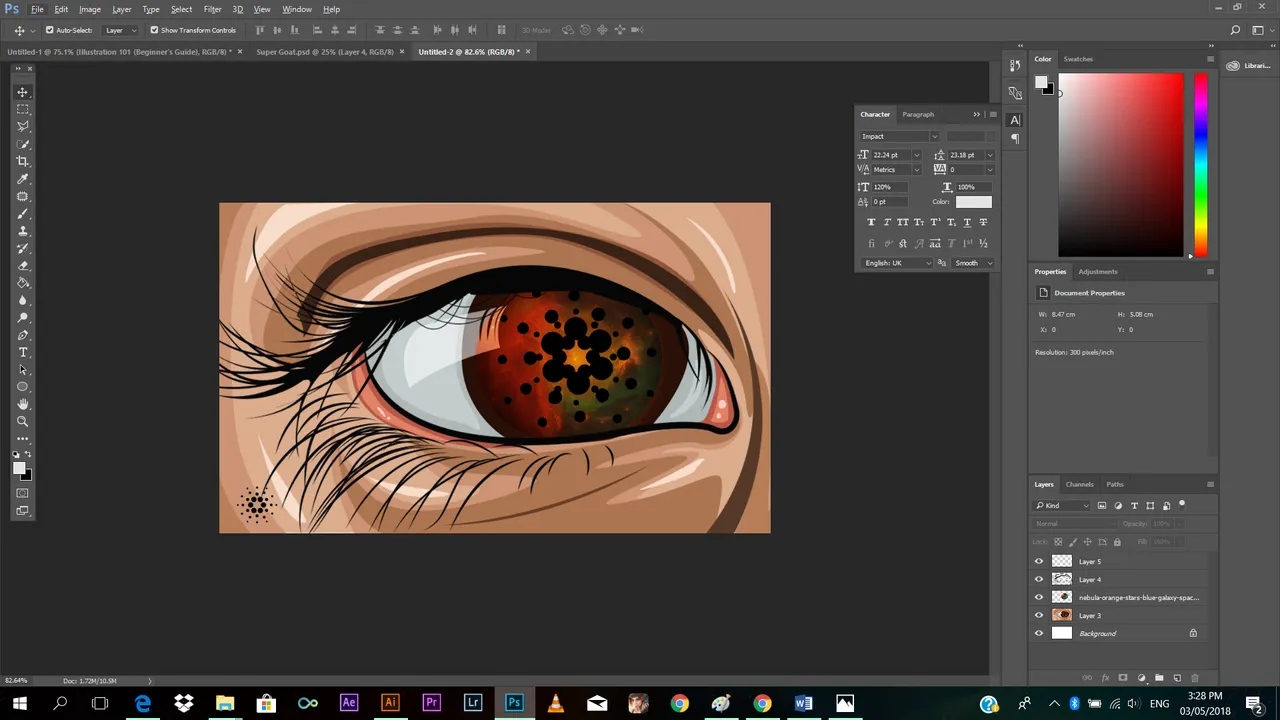Open the Filter menu
1280x720 pixels.
coord(212,9)
